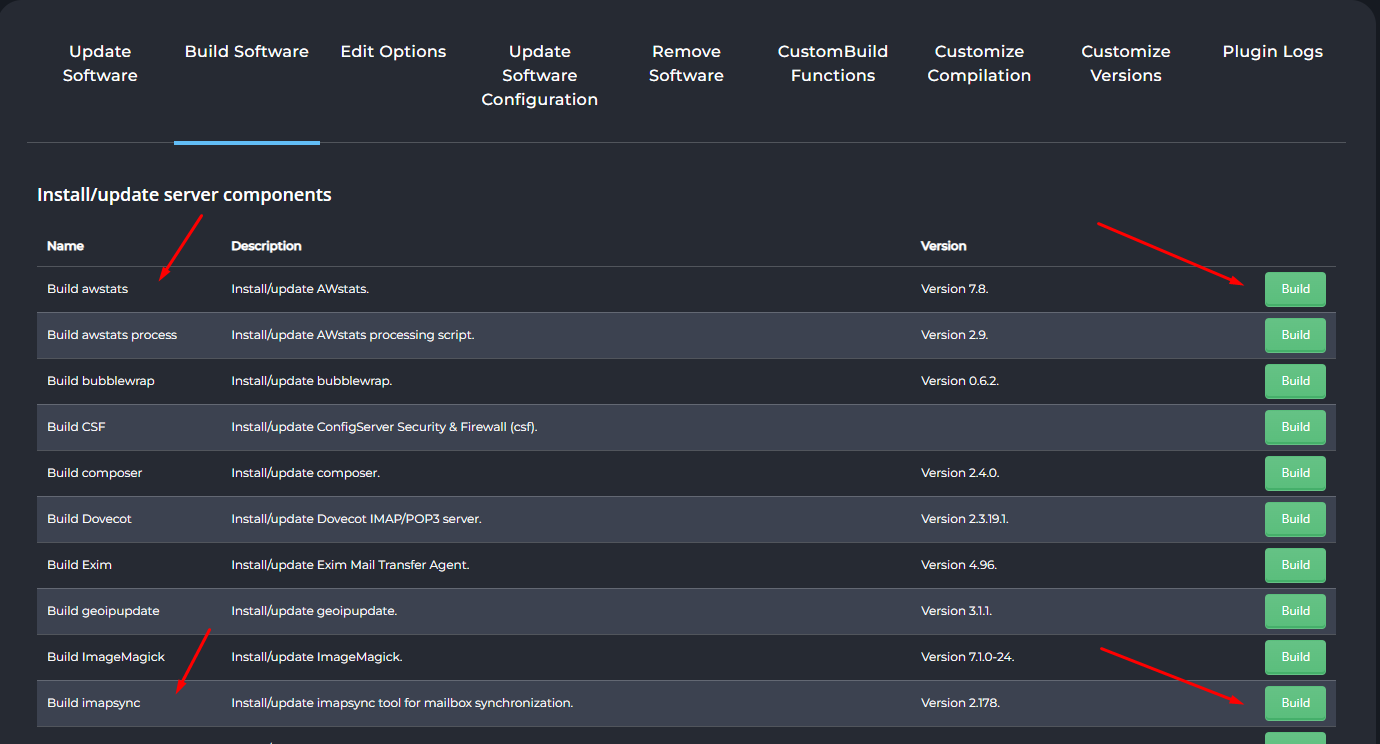
Task: Start the composer build
Action: pos(1295,473)
